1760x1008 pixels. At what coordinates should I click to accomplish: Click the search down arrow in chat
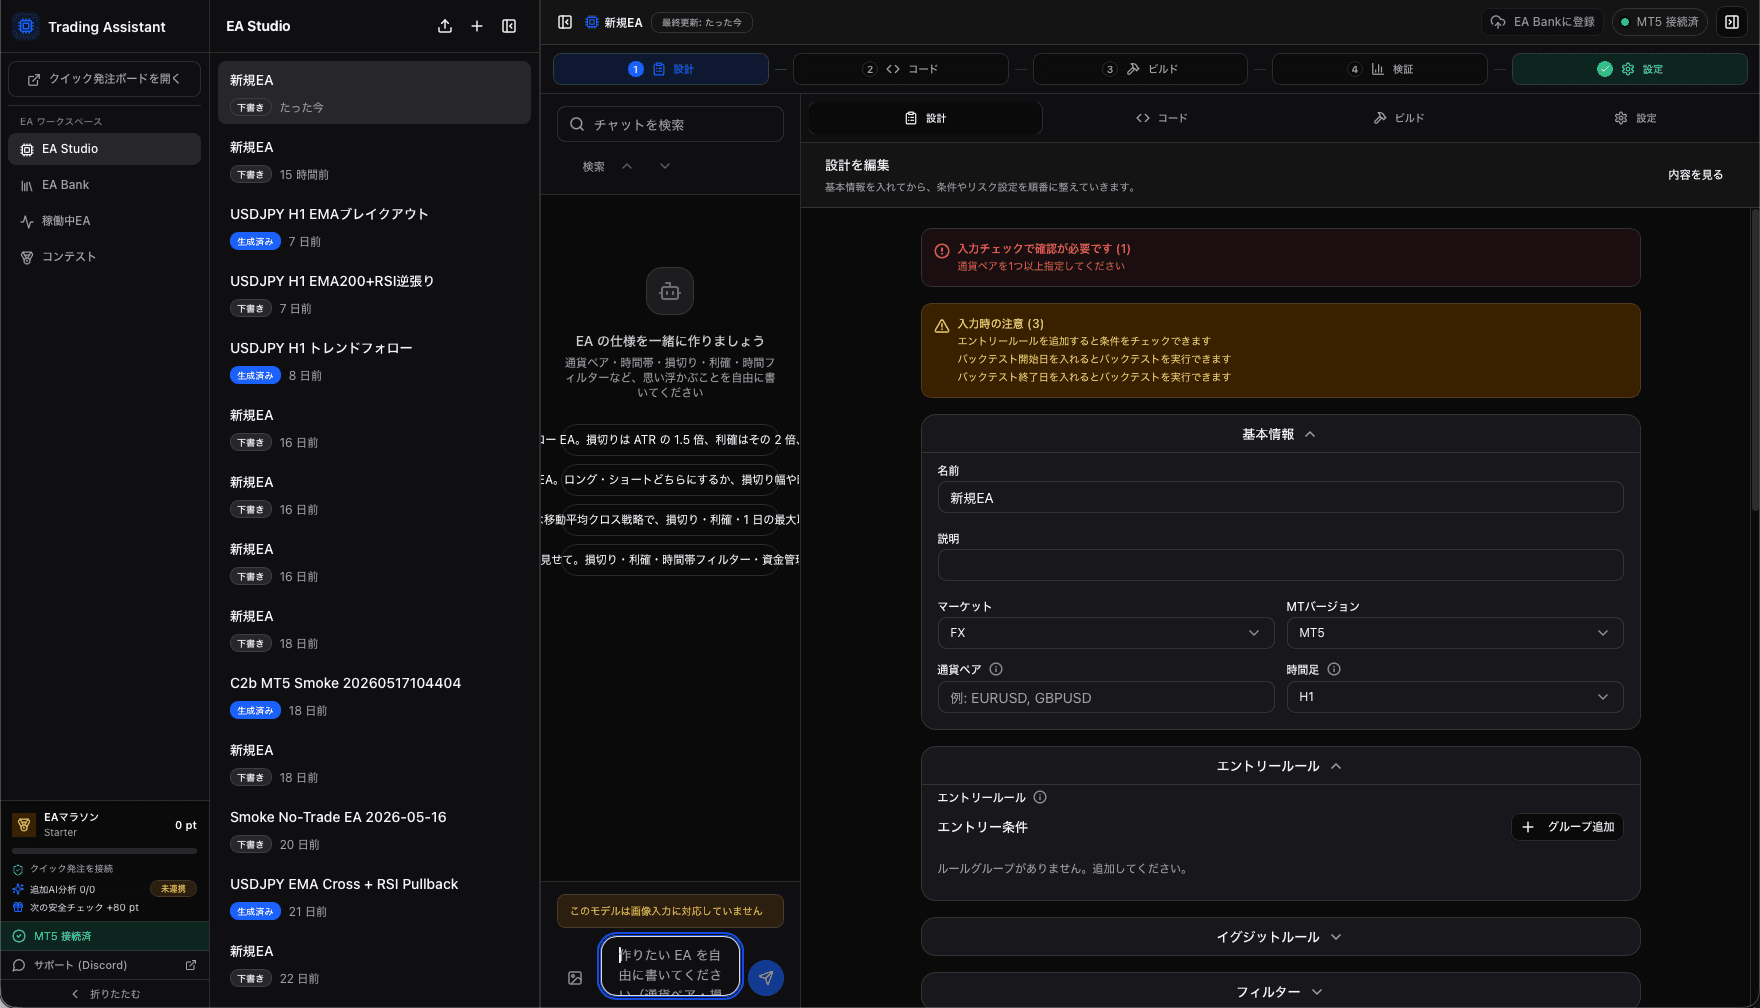click(x=665, y=166)
